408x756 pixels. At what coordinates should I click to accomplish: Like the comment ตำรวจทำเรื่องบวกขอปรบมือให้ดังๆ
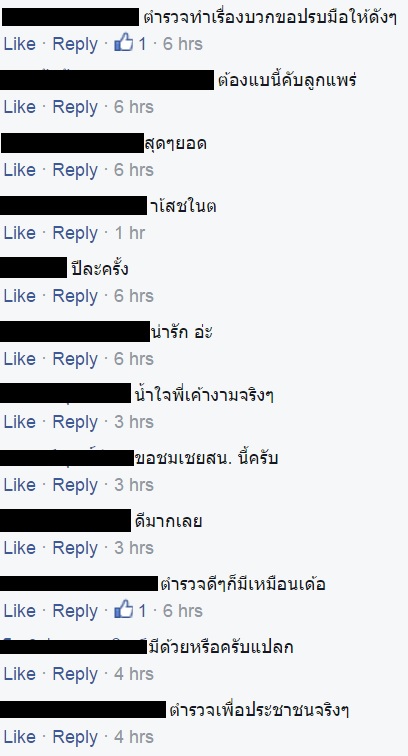20,44
